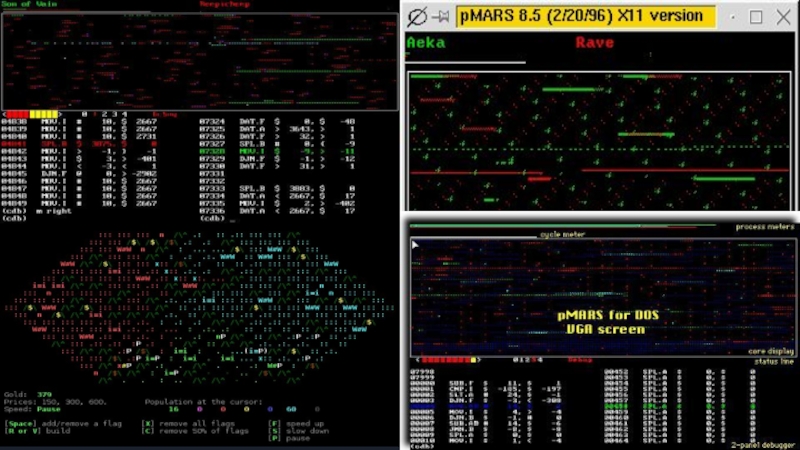Click the 'cycle meter' label in DOS window
Image resolution: width=800 pixels, height=450 pixels.
click(x=562, y=235)
